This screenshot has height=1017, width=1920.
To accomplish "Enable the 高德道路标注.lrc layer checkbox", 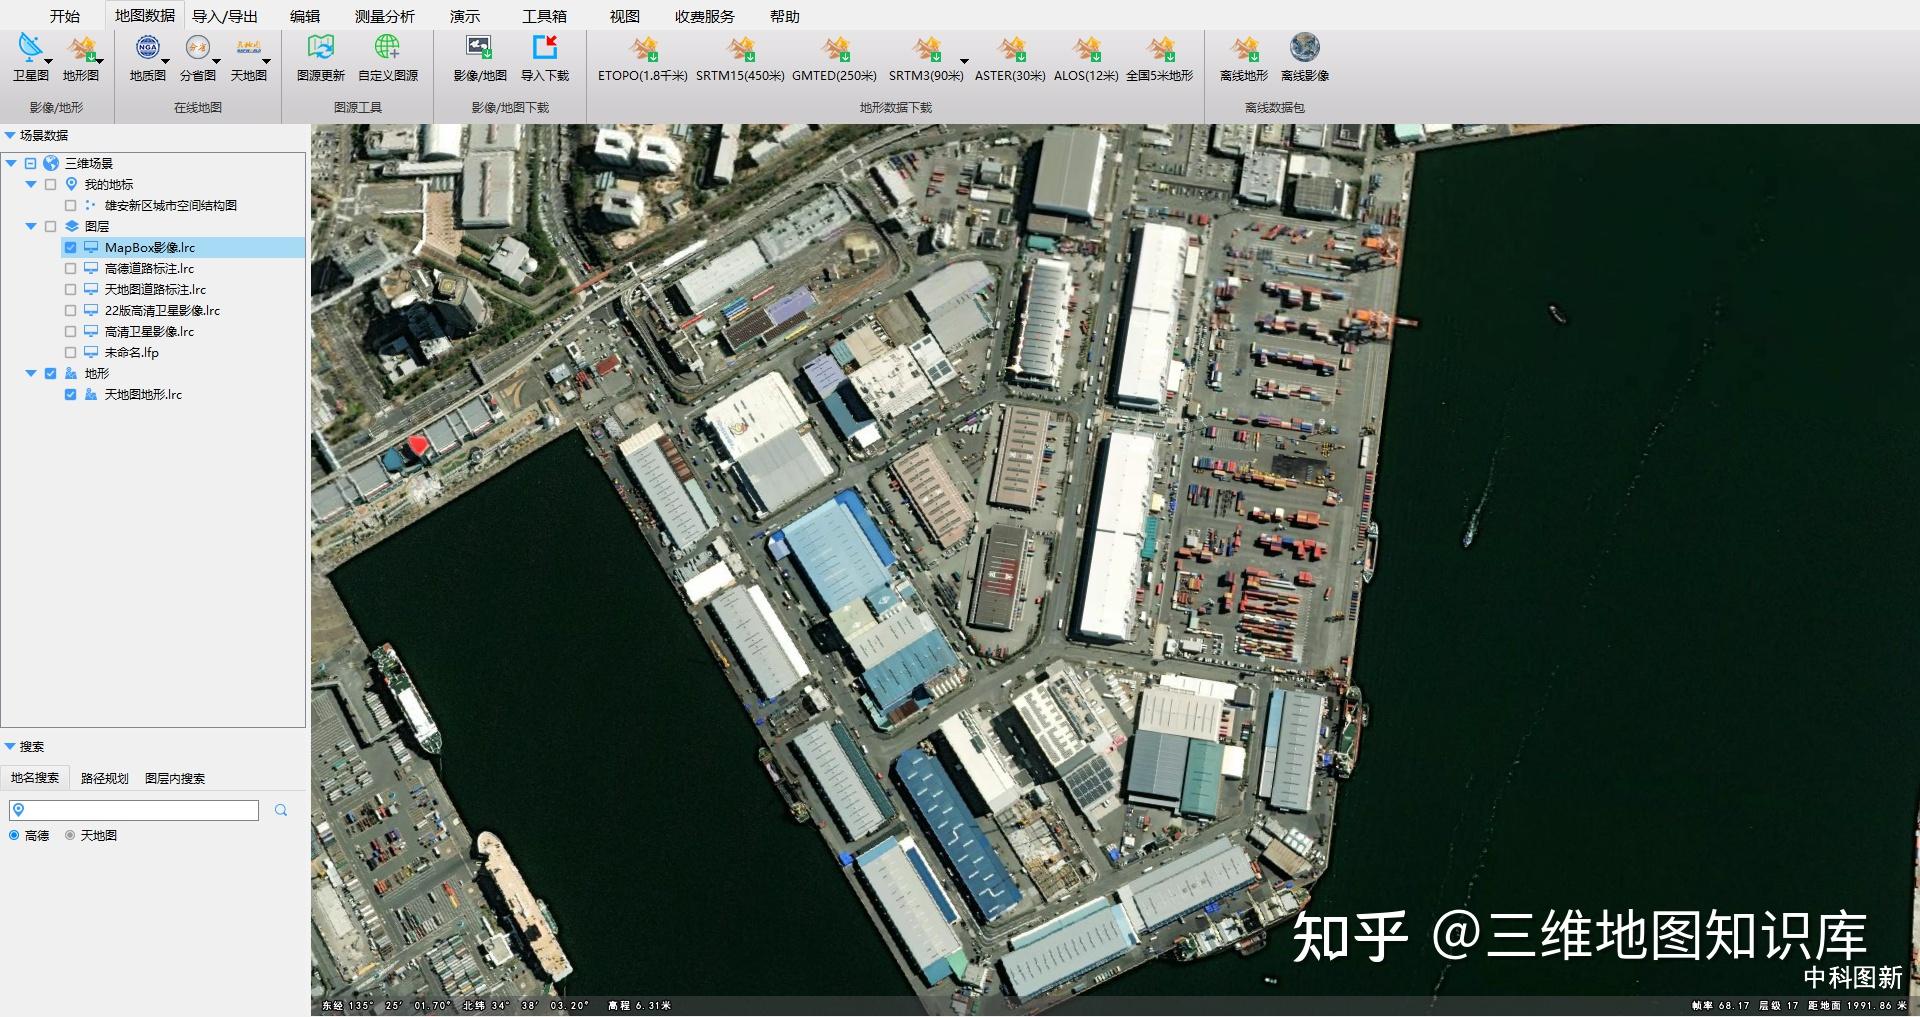I will click(x=70, y=269).
